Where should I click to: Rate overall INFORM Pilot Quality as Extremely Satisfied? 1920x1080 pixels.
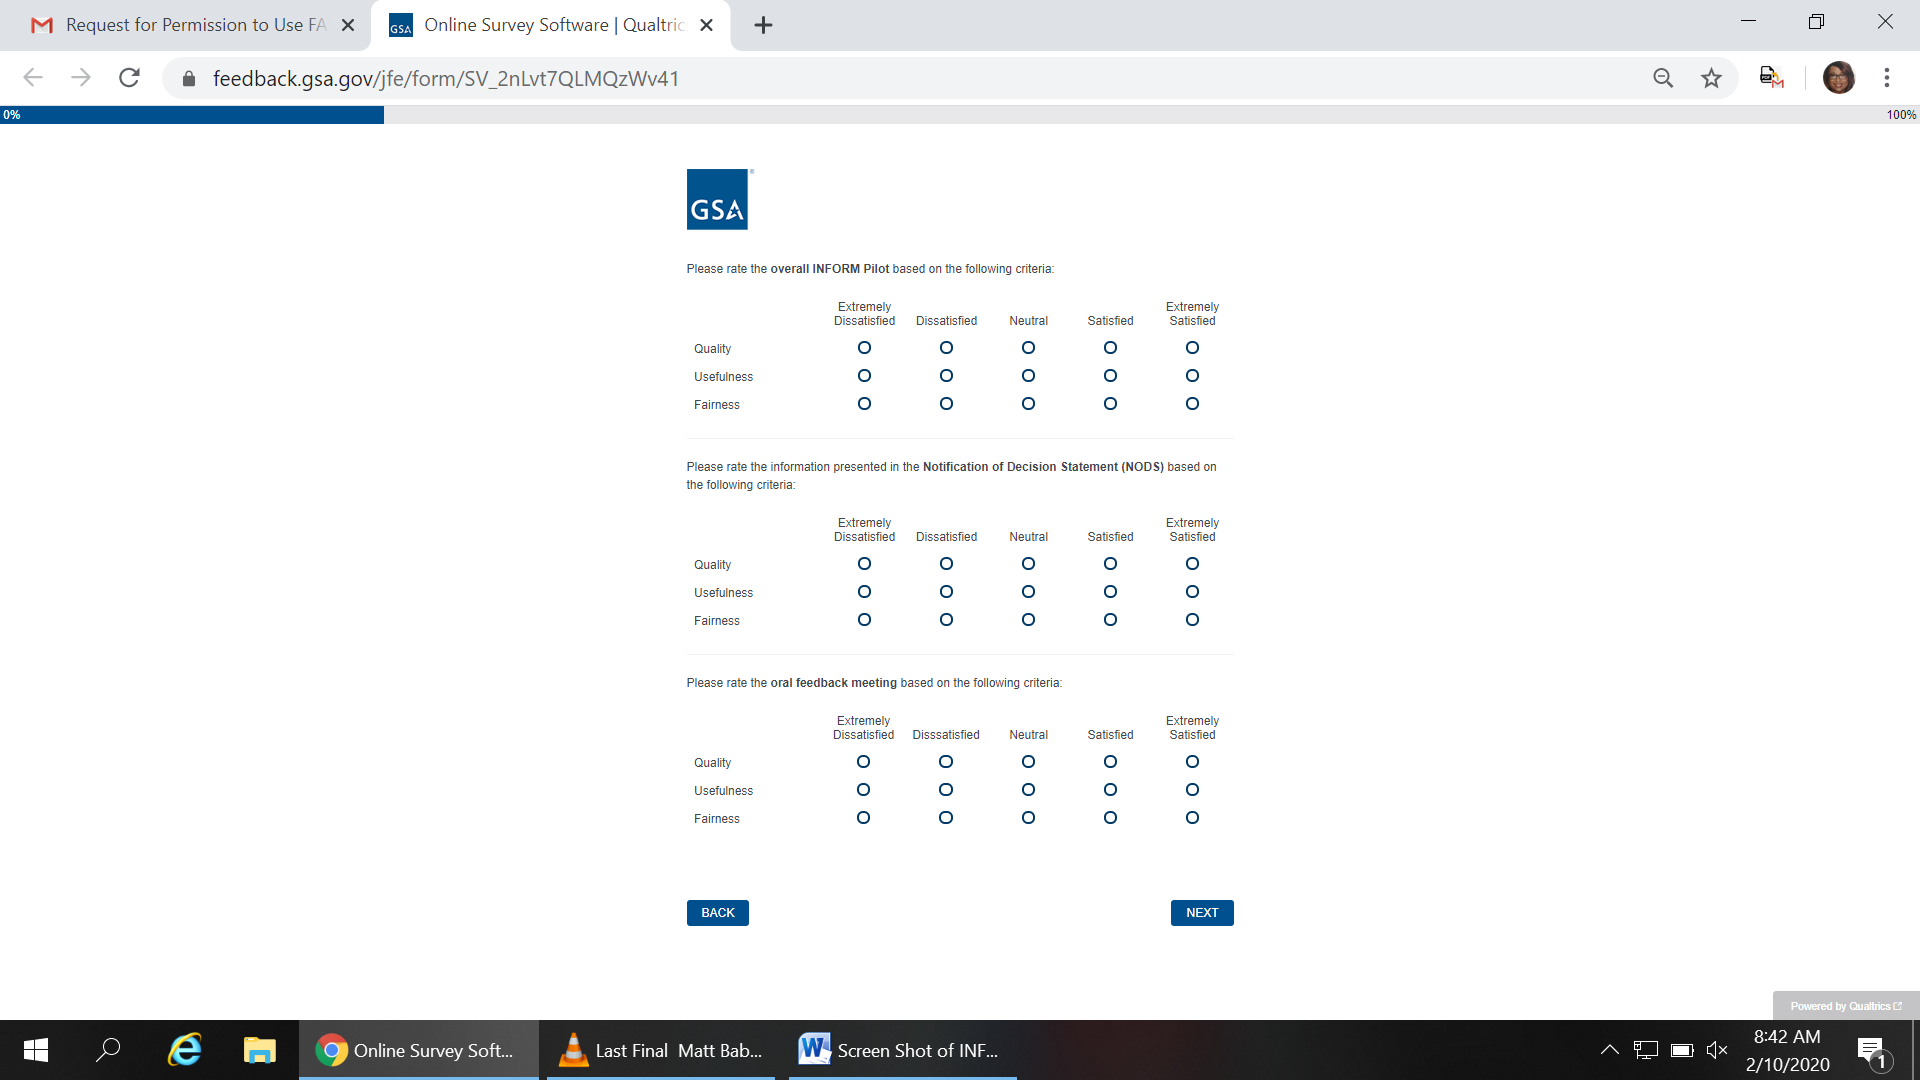click(x=1192, y=348)
